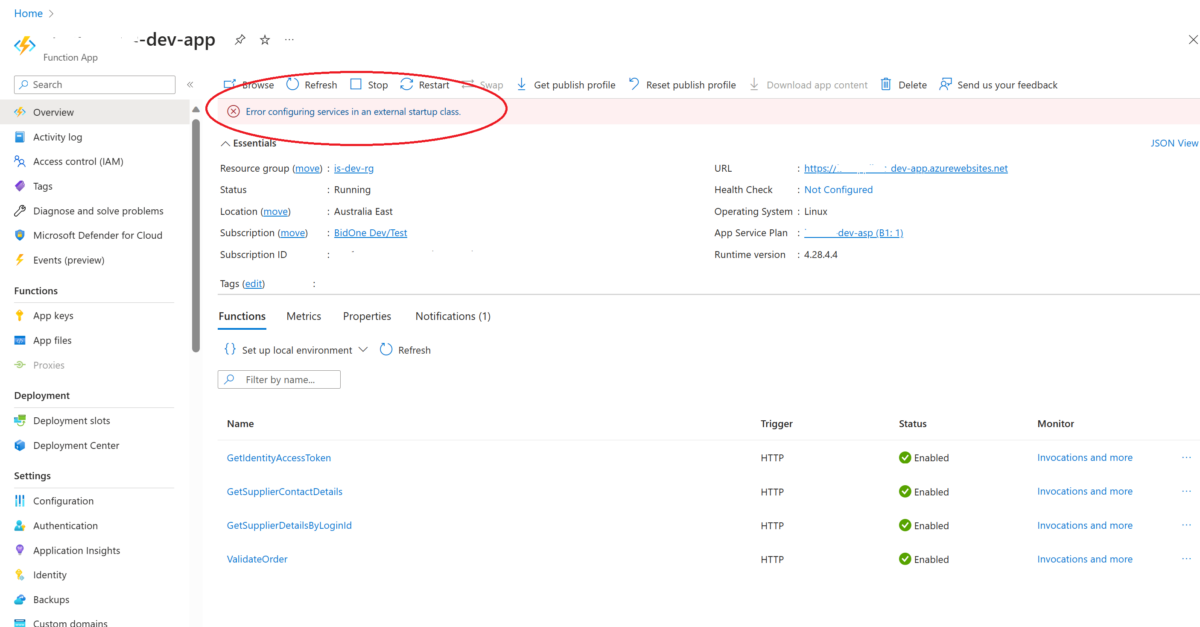Viewport: 1200px width, 627px height.
Task: Switch to the Metrics tab
Action: [x=304, y=316]
